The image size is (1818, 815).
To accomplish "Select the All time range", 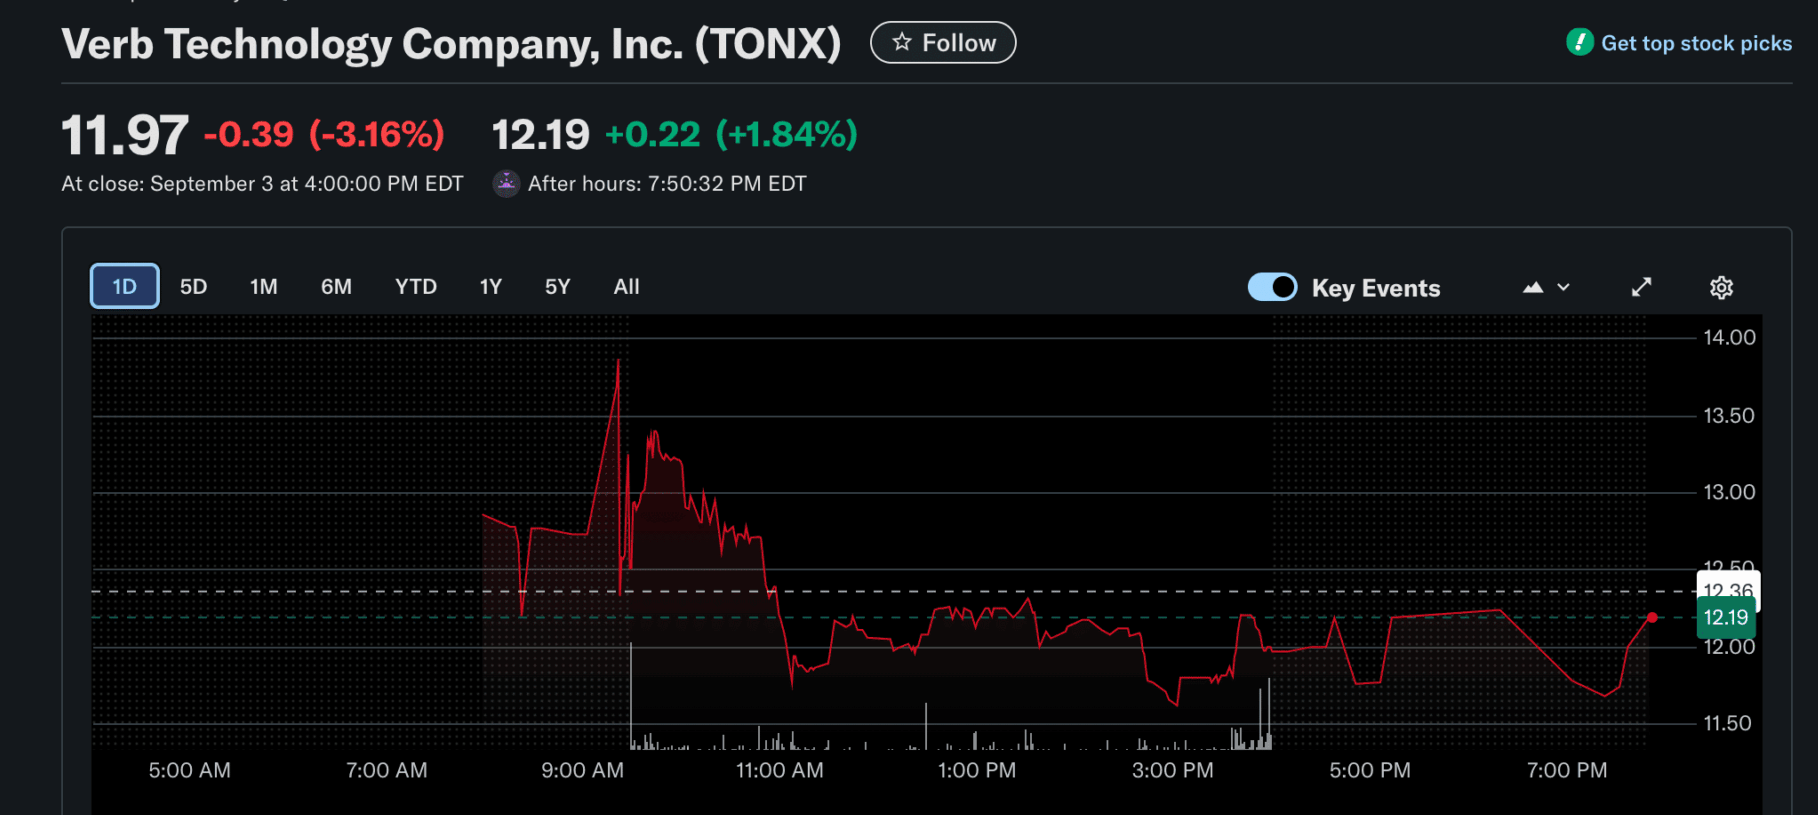I will tap(626, 287).
